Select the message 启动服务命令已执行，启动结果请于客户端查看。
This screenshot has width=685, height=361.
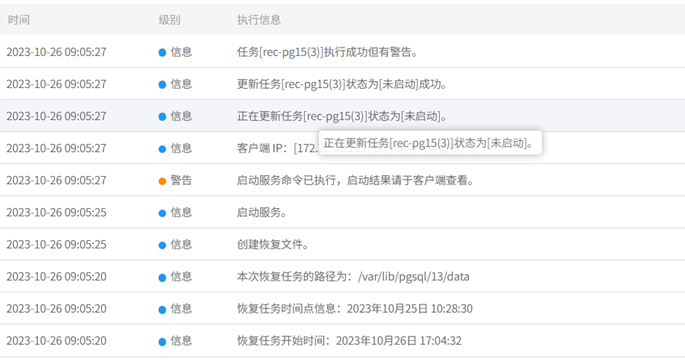[x=356, y=180]
